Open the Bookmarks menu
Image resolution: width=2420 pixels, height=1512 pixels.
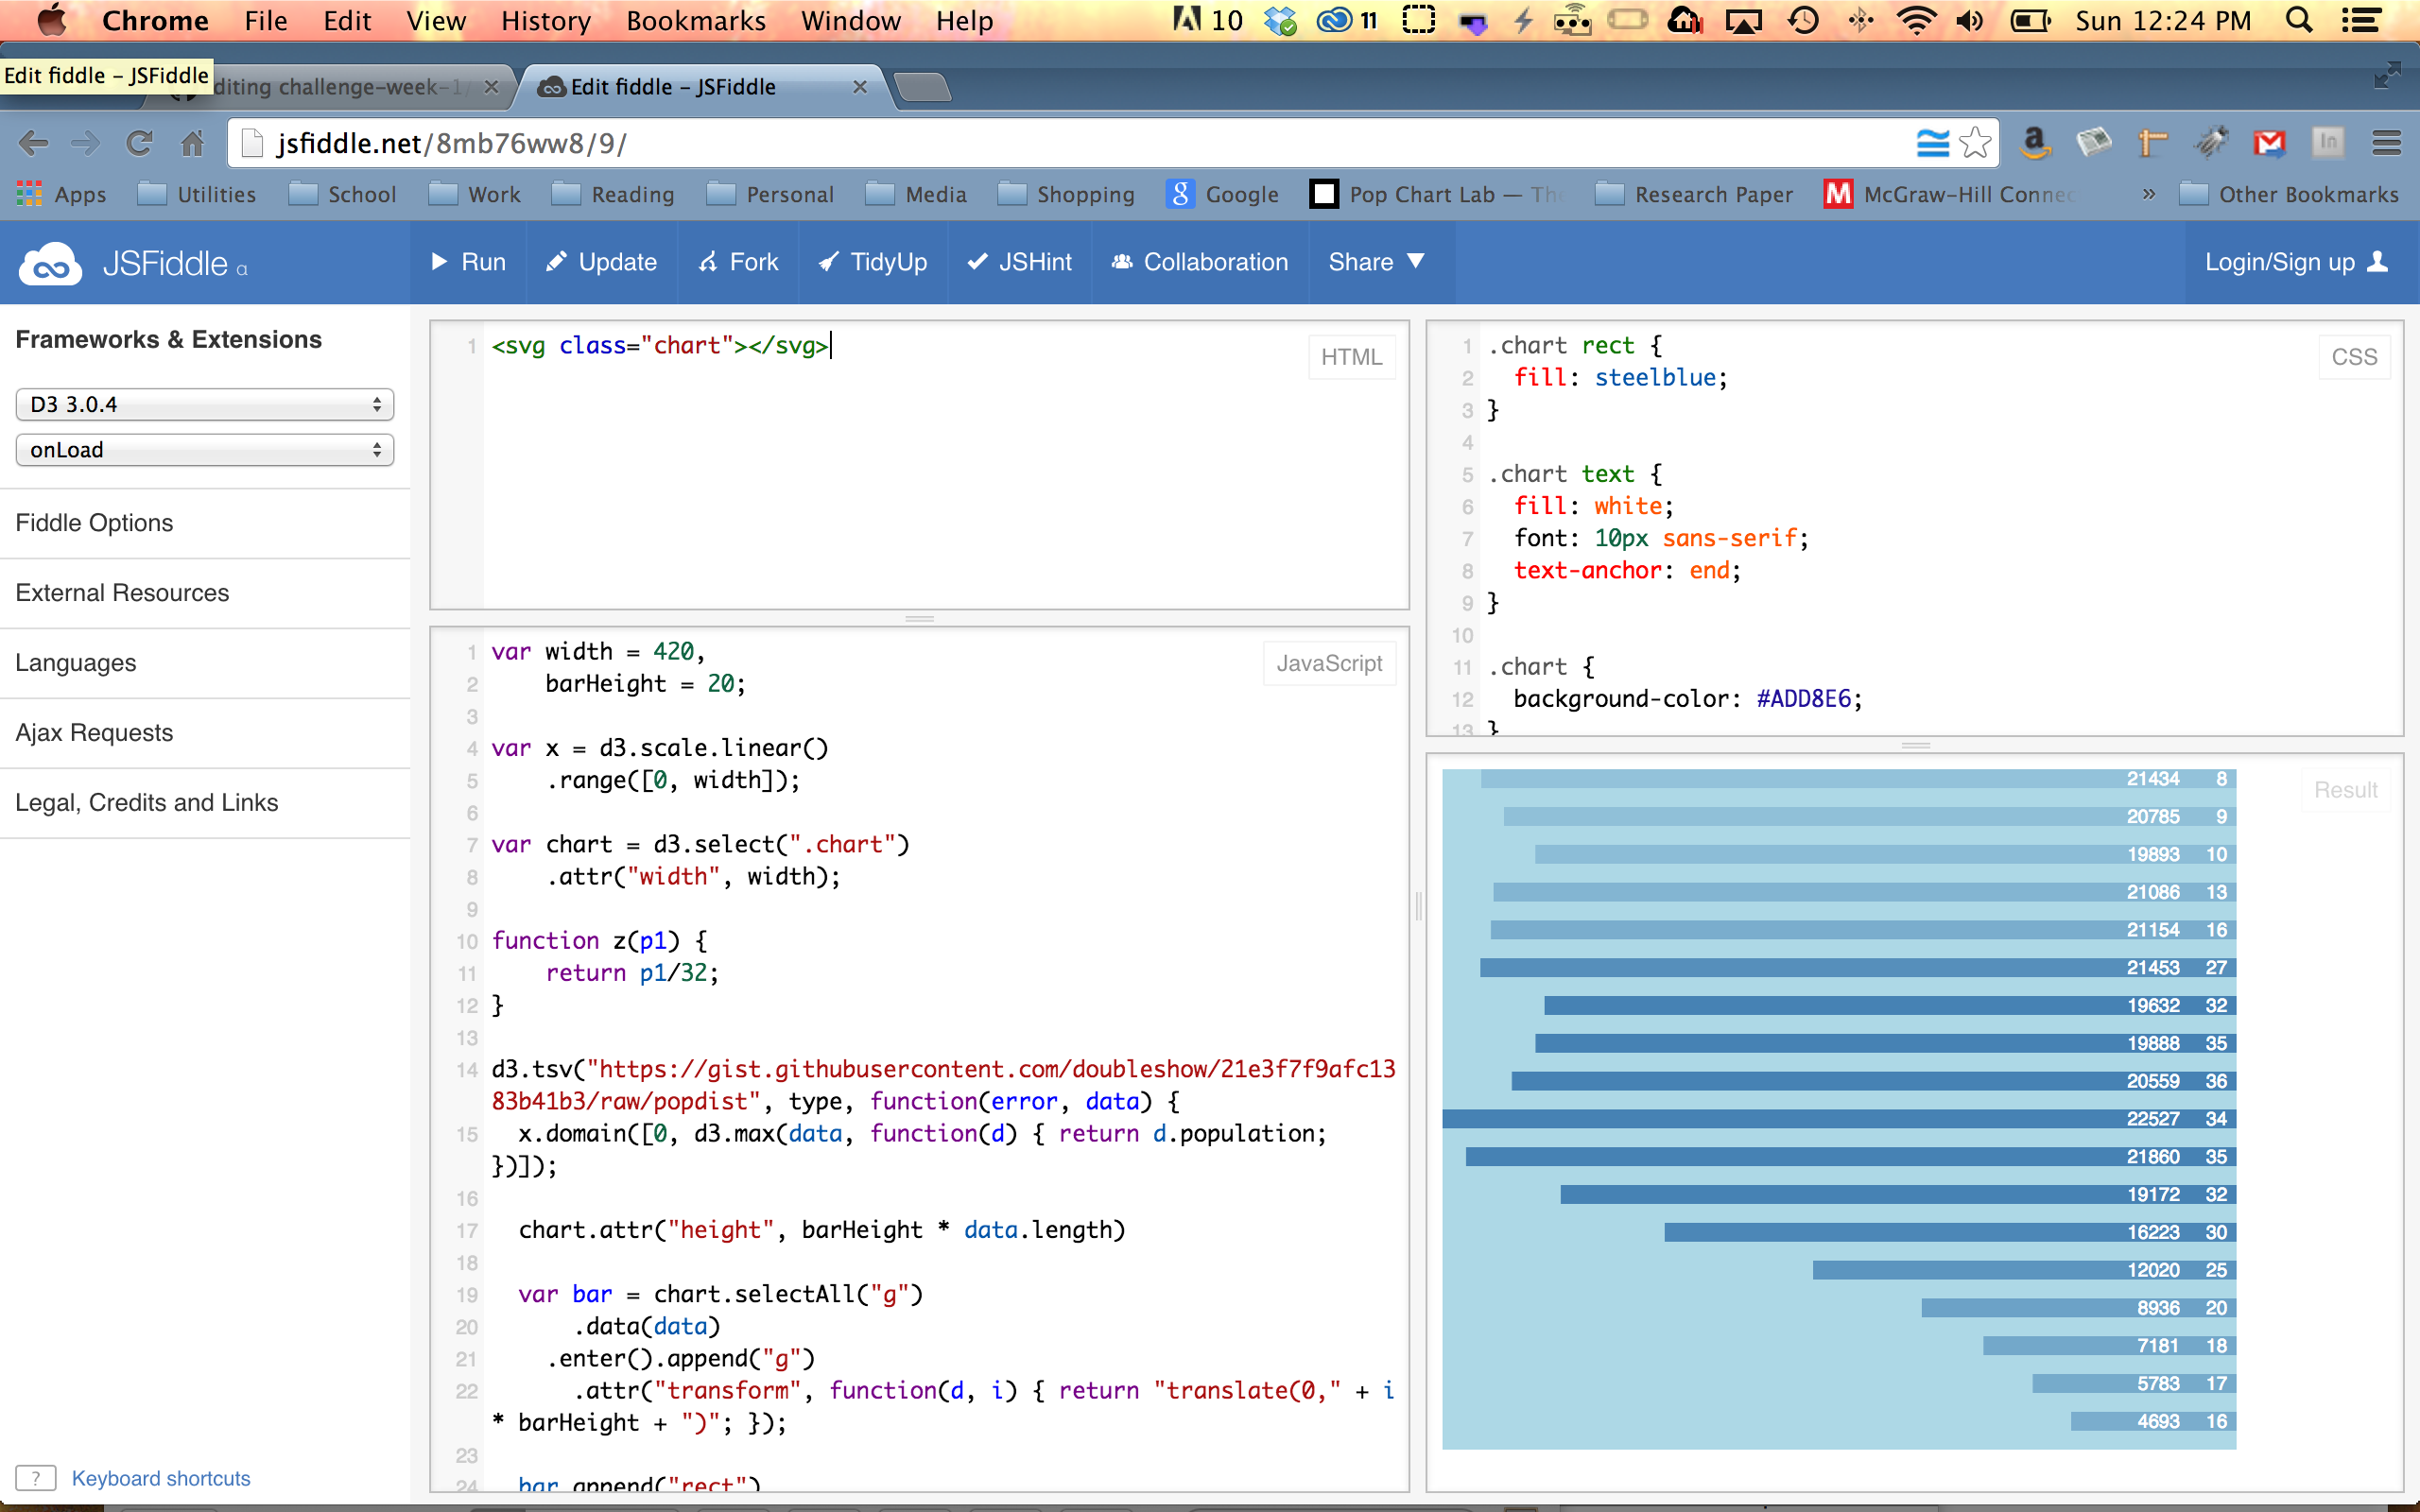696,20
